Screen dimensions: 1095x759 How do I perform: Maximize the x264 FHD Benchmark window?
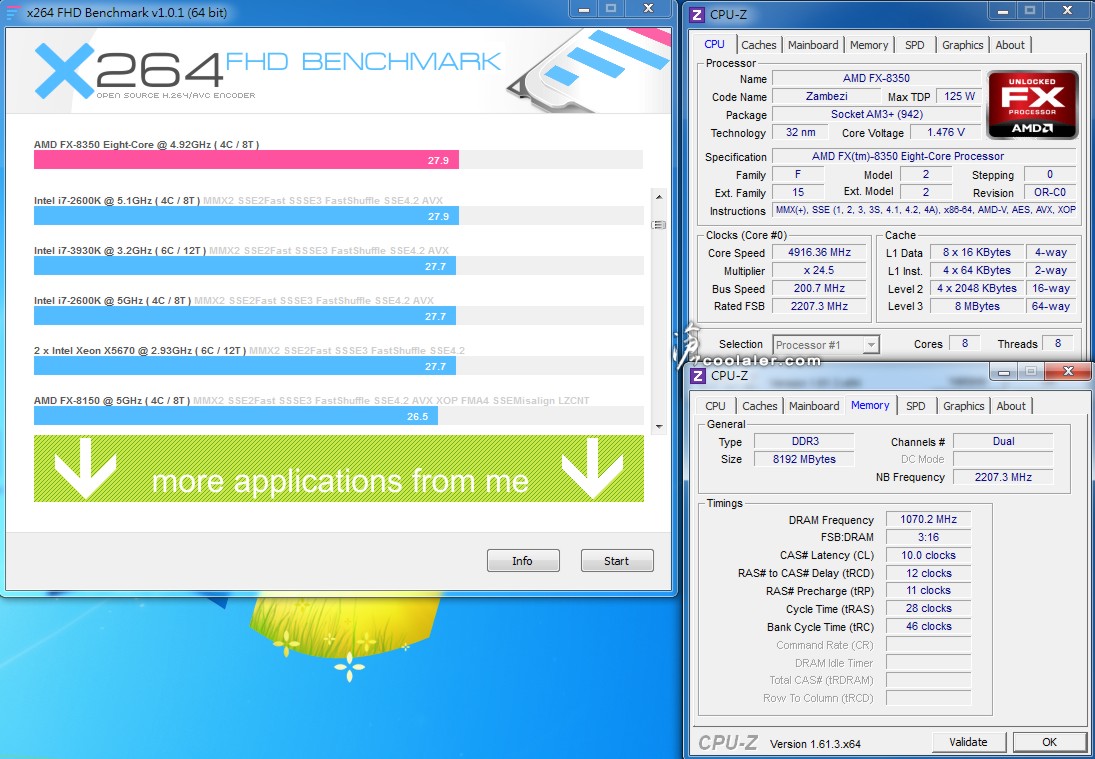611,8
